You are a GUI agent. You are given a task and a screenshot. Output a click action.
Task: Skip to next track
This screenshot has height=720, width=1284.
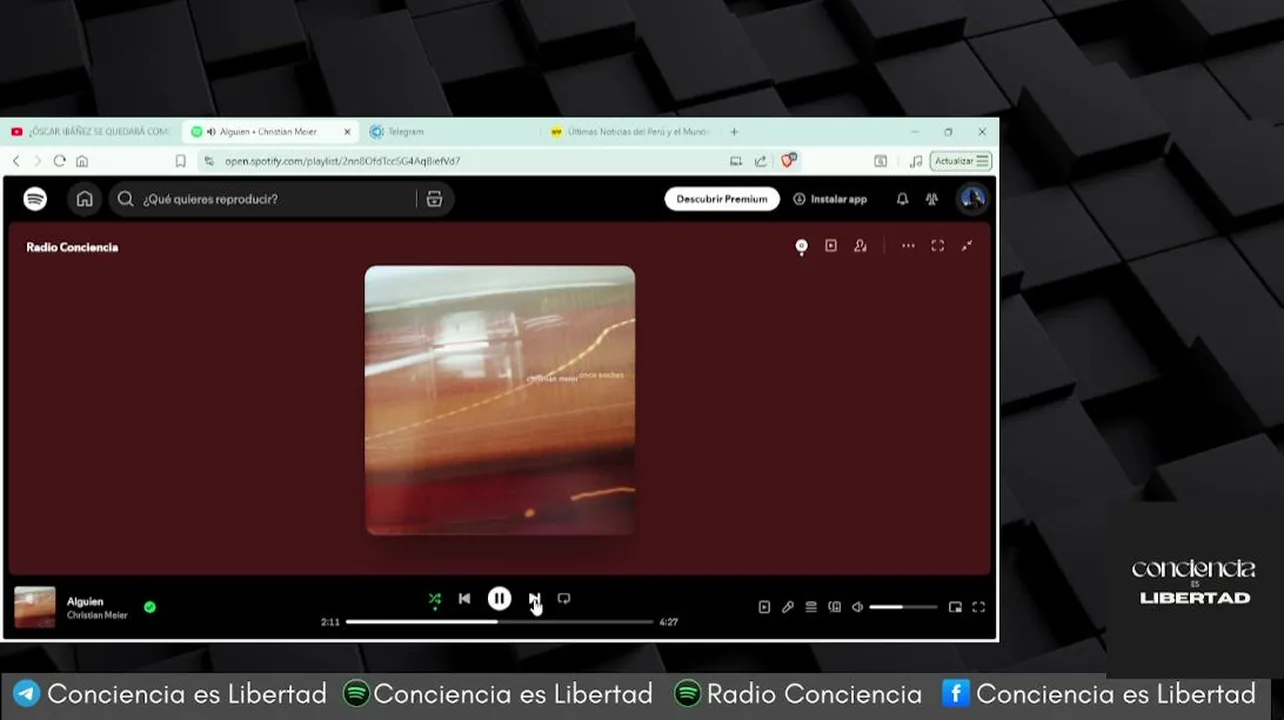click(x=534, y=599)
